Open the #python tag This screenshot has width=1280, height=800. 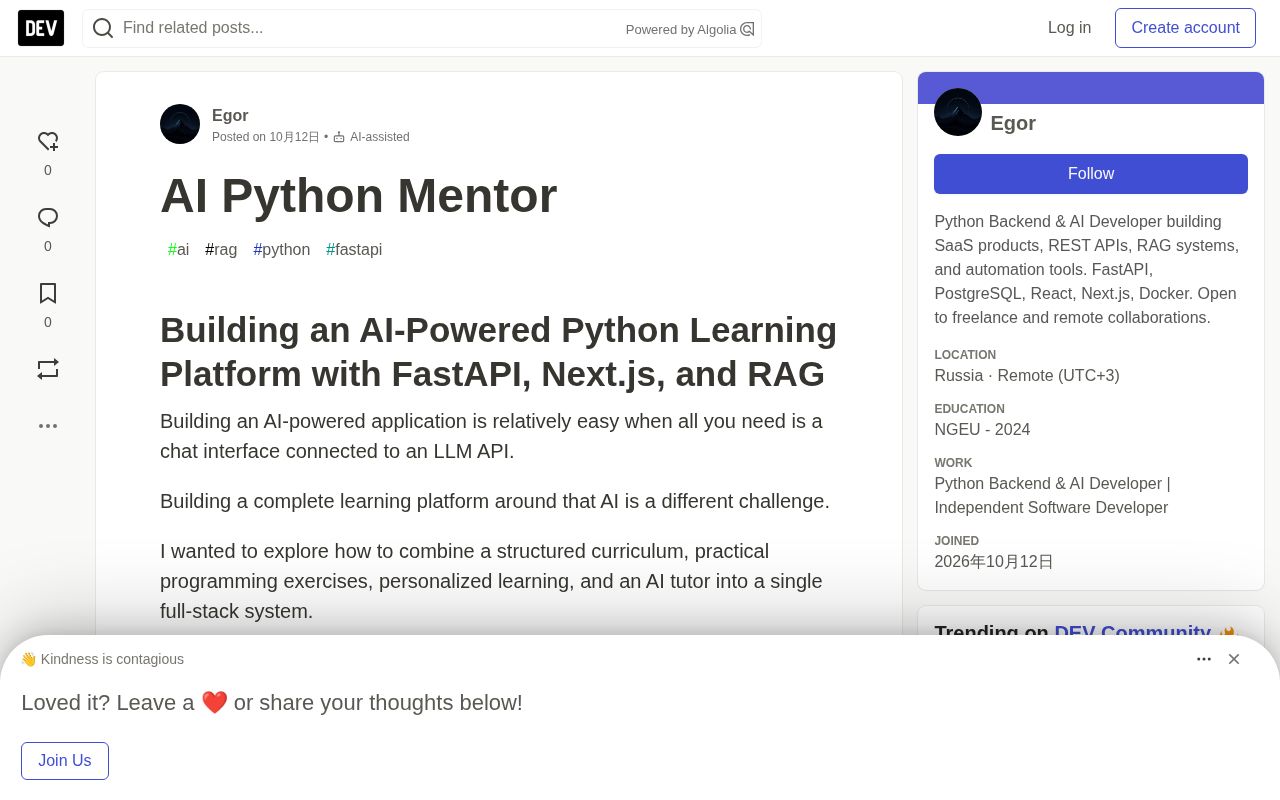282,250
